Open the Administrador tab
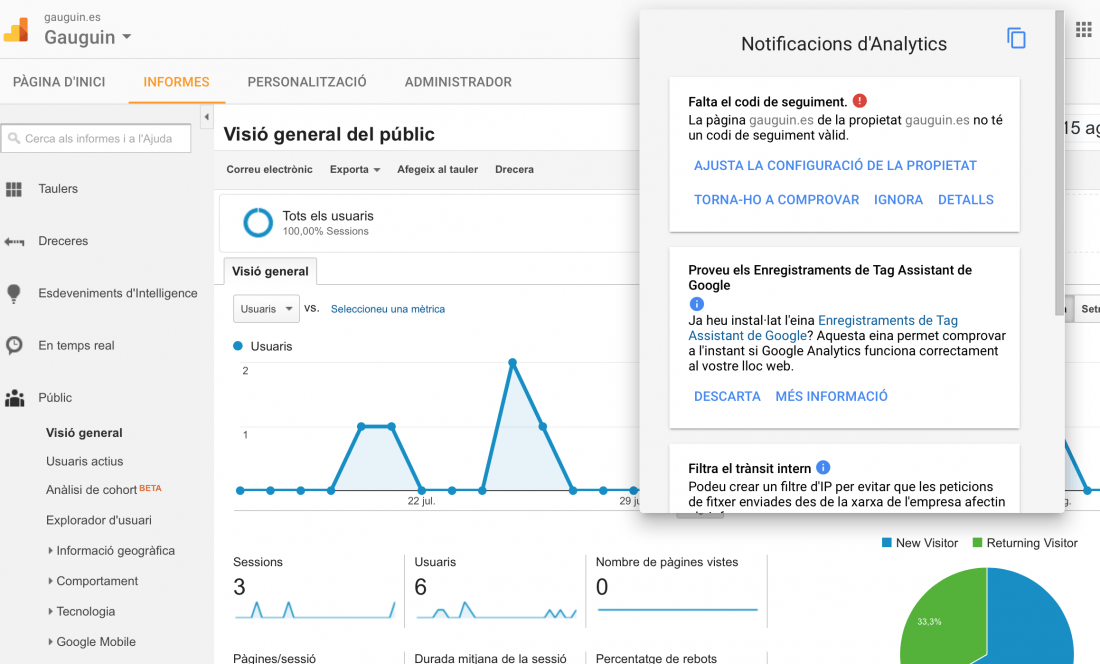This screenshot has height=664, width=1100. coord(458,82)
